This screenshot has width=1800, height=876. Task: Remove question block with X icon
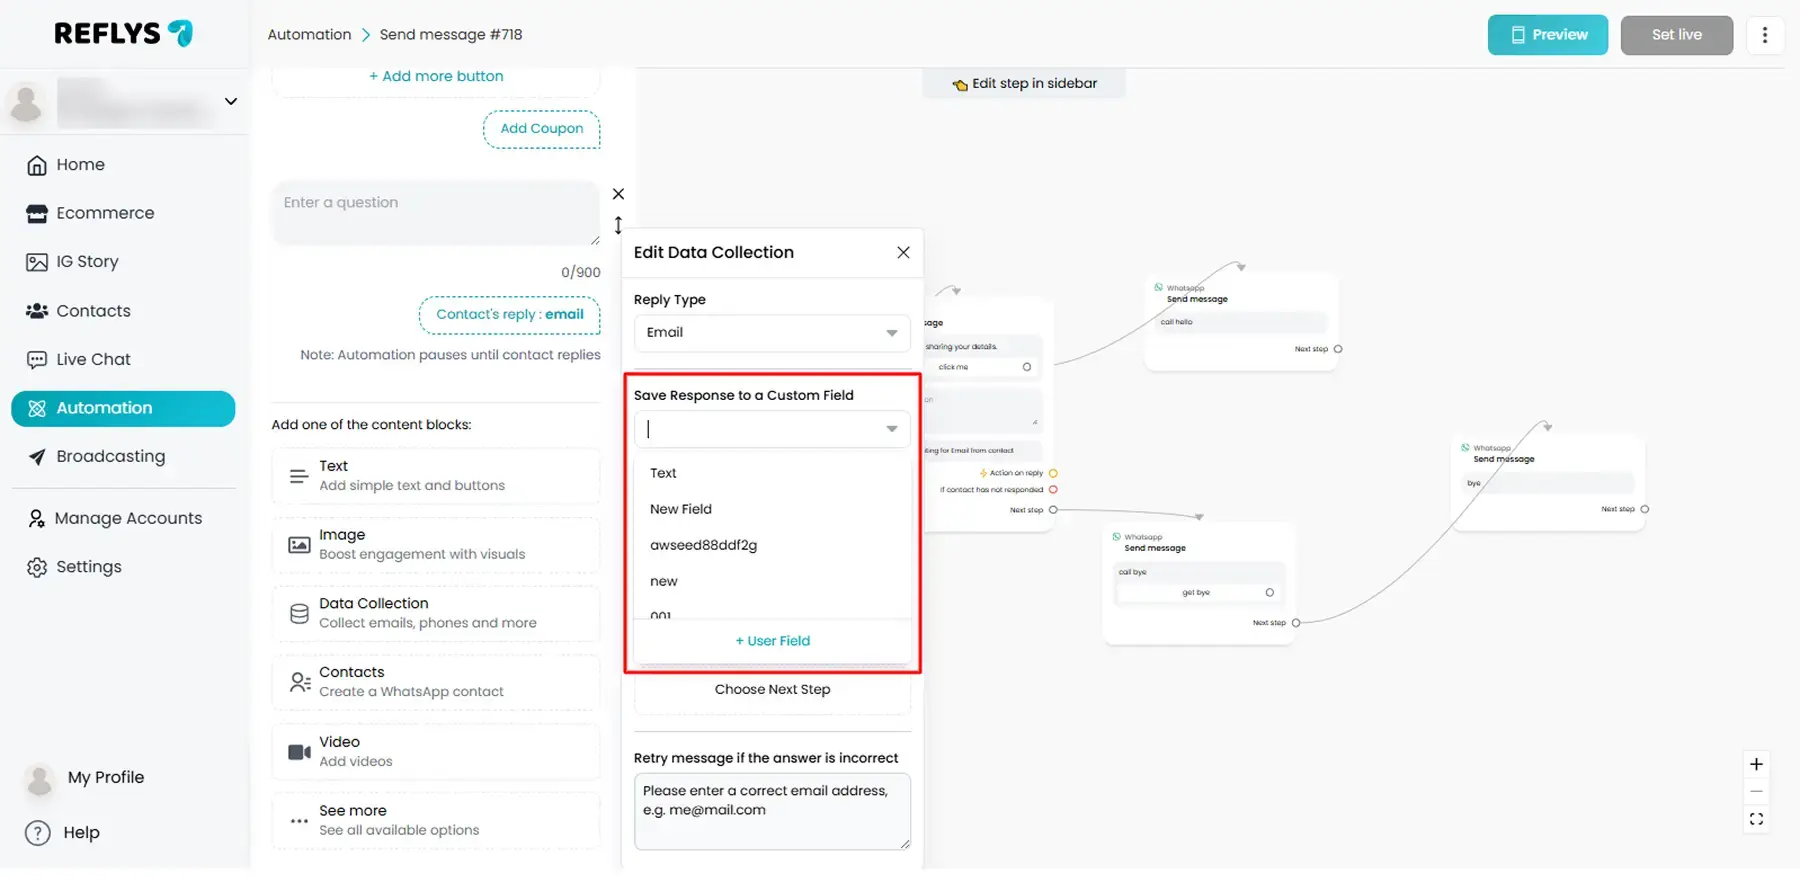(x=618, y=194)
